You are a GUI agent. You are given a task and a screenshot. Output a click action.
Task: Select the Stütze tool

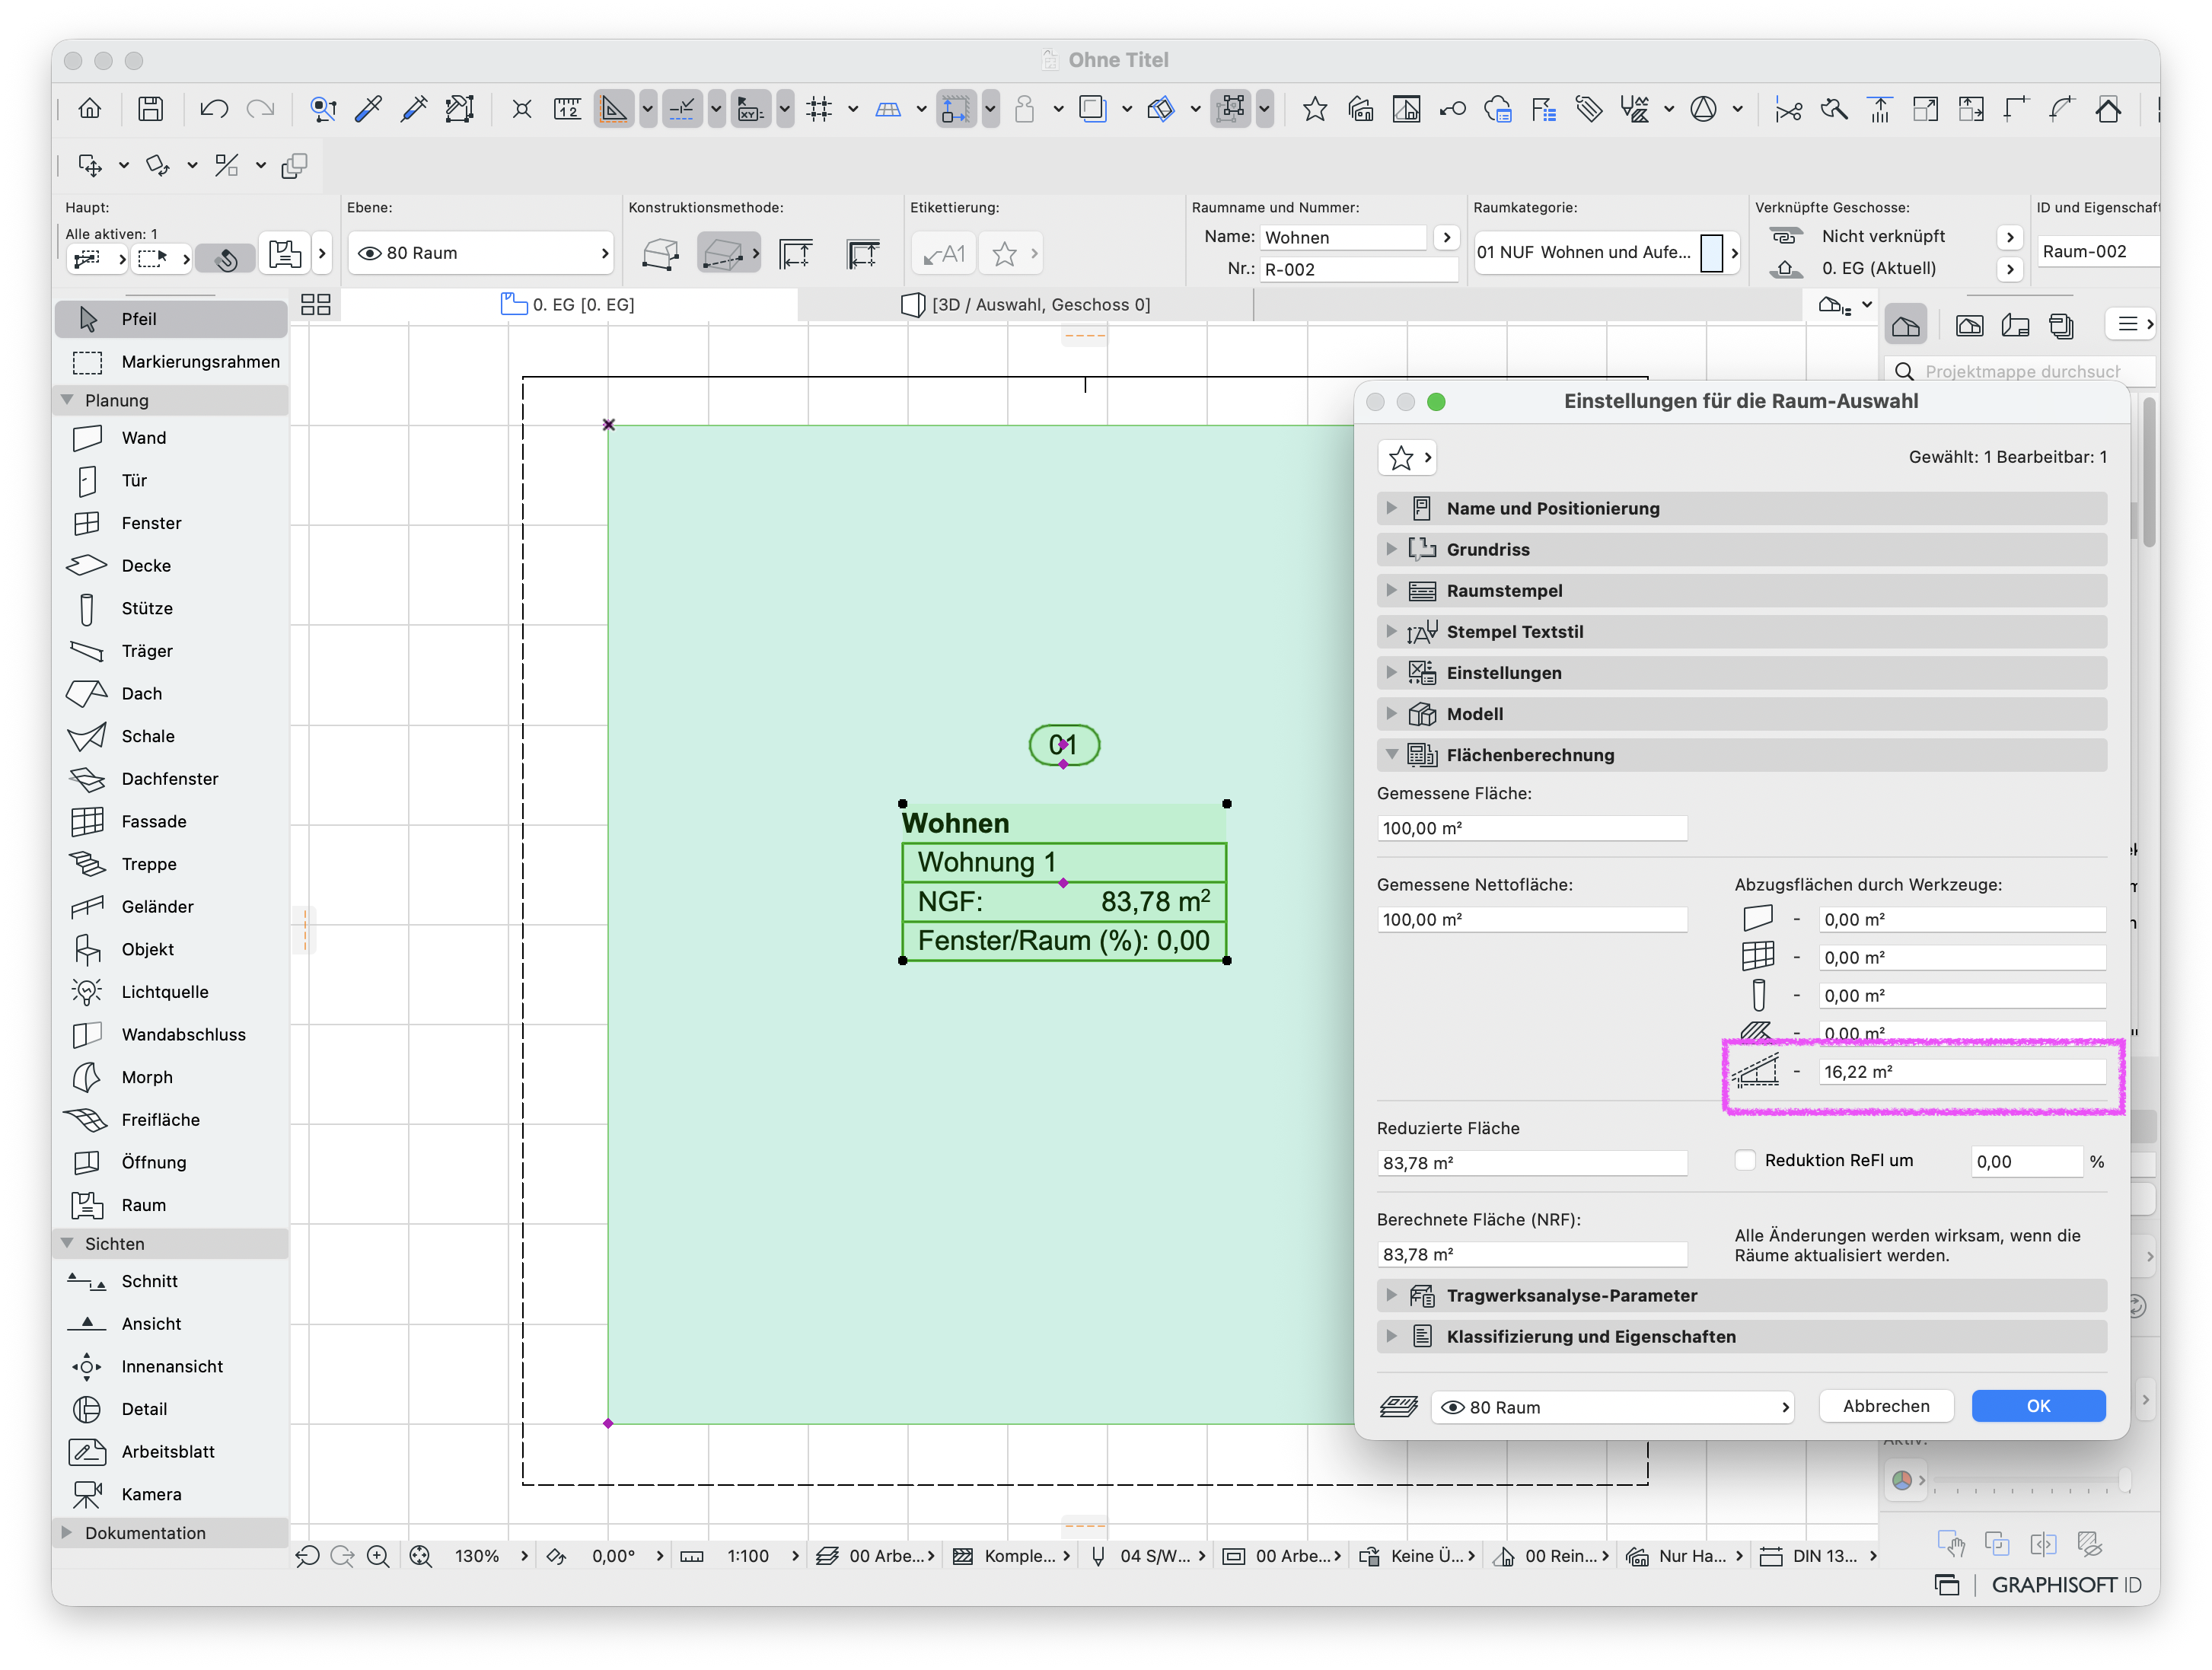(170, 609)
